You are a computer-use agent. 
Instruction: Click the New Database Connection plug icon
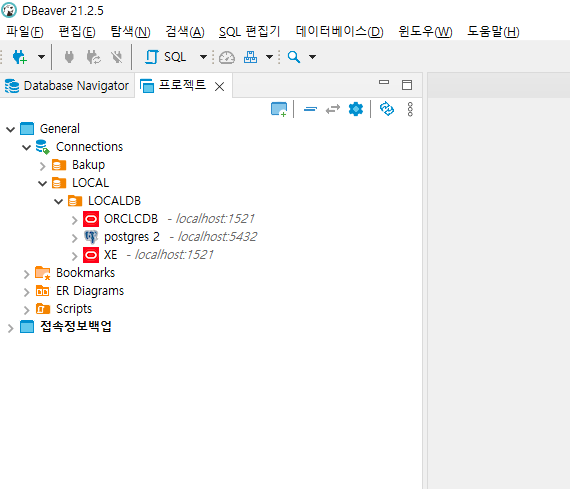pyautogui.click(x=20, y=57)
